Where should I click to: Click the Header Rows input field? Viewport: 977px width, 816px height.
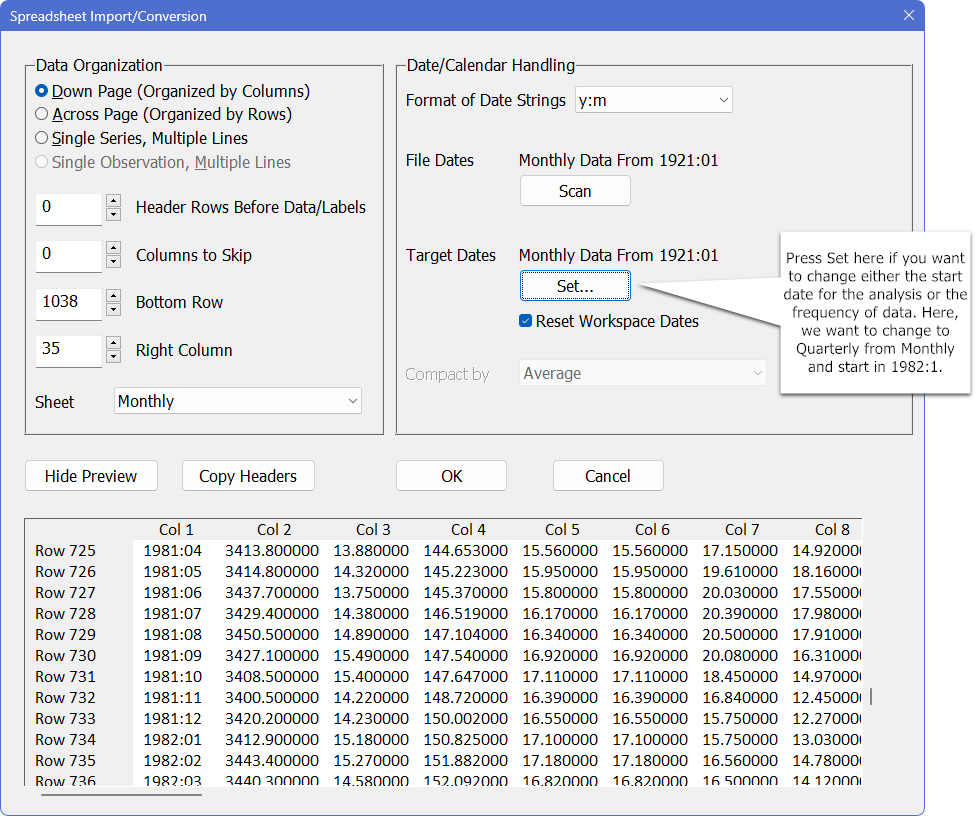point(69,208)
